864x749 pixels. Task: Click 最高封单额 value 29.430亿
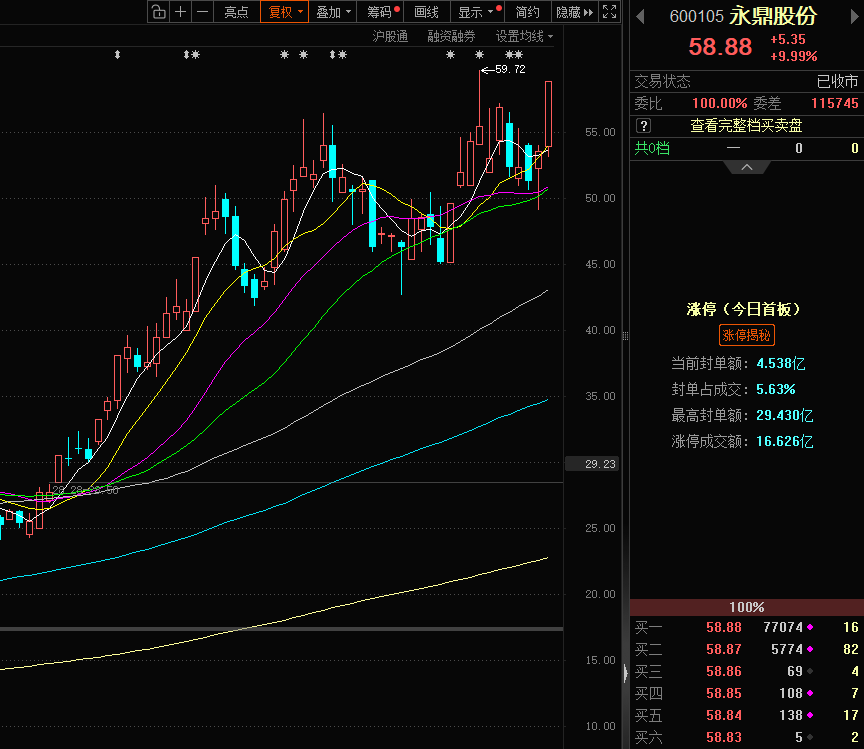[784, 415]
